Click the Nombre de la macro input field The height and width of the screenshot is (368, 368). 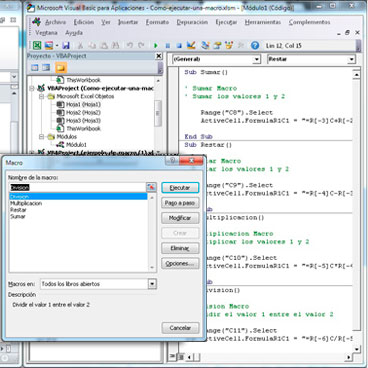tap(77, 187)
